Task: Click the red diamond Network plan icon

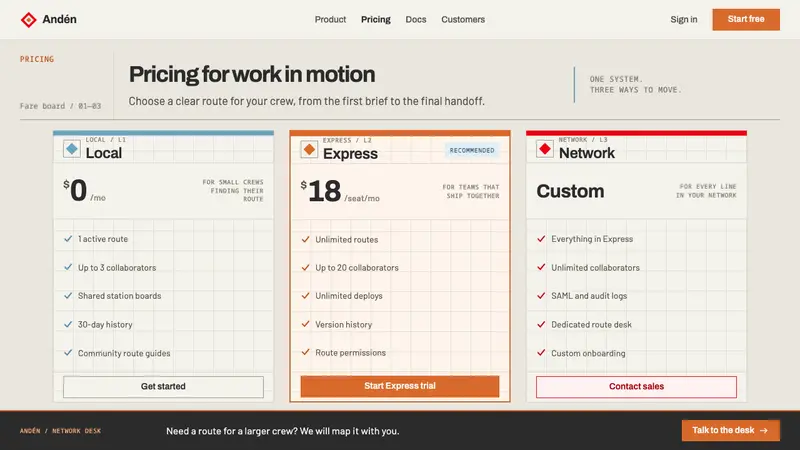Action: pos(545,149)
